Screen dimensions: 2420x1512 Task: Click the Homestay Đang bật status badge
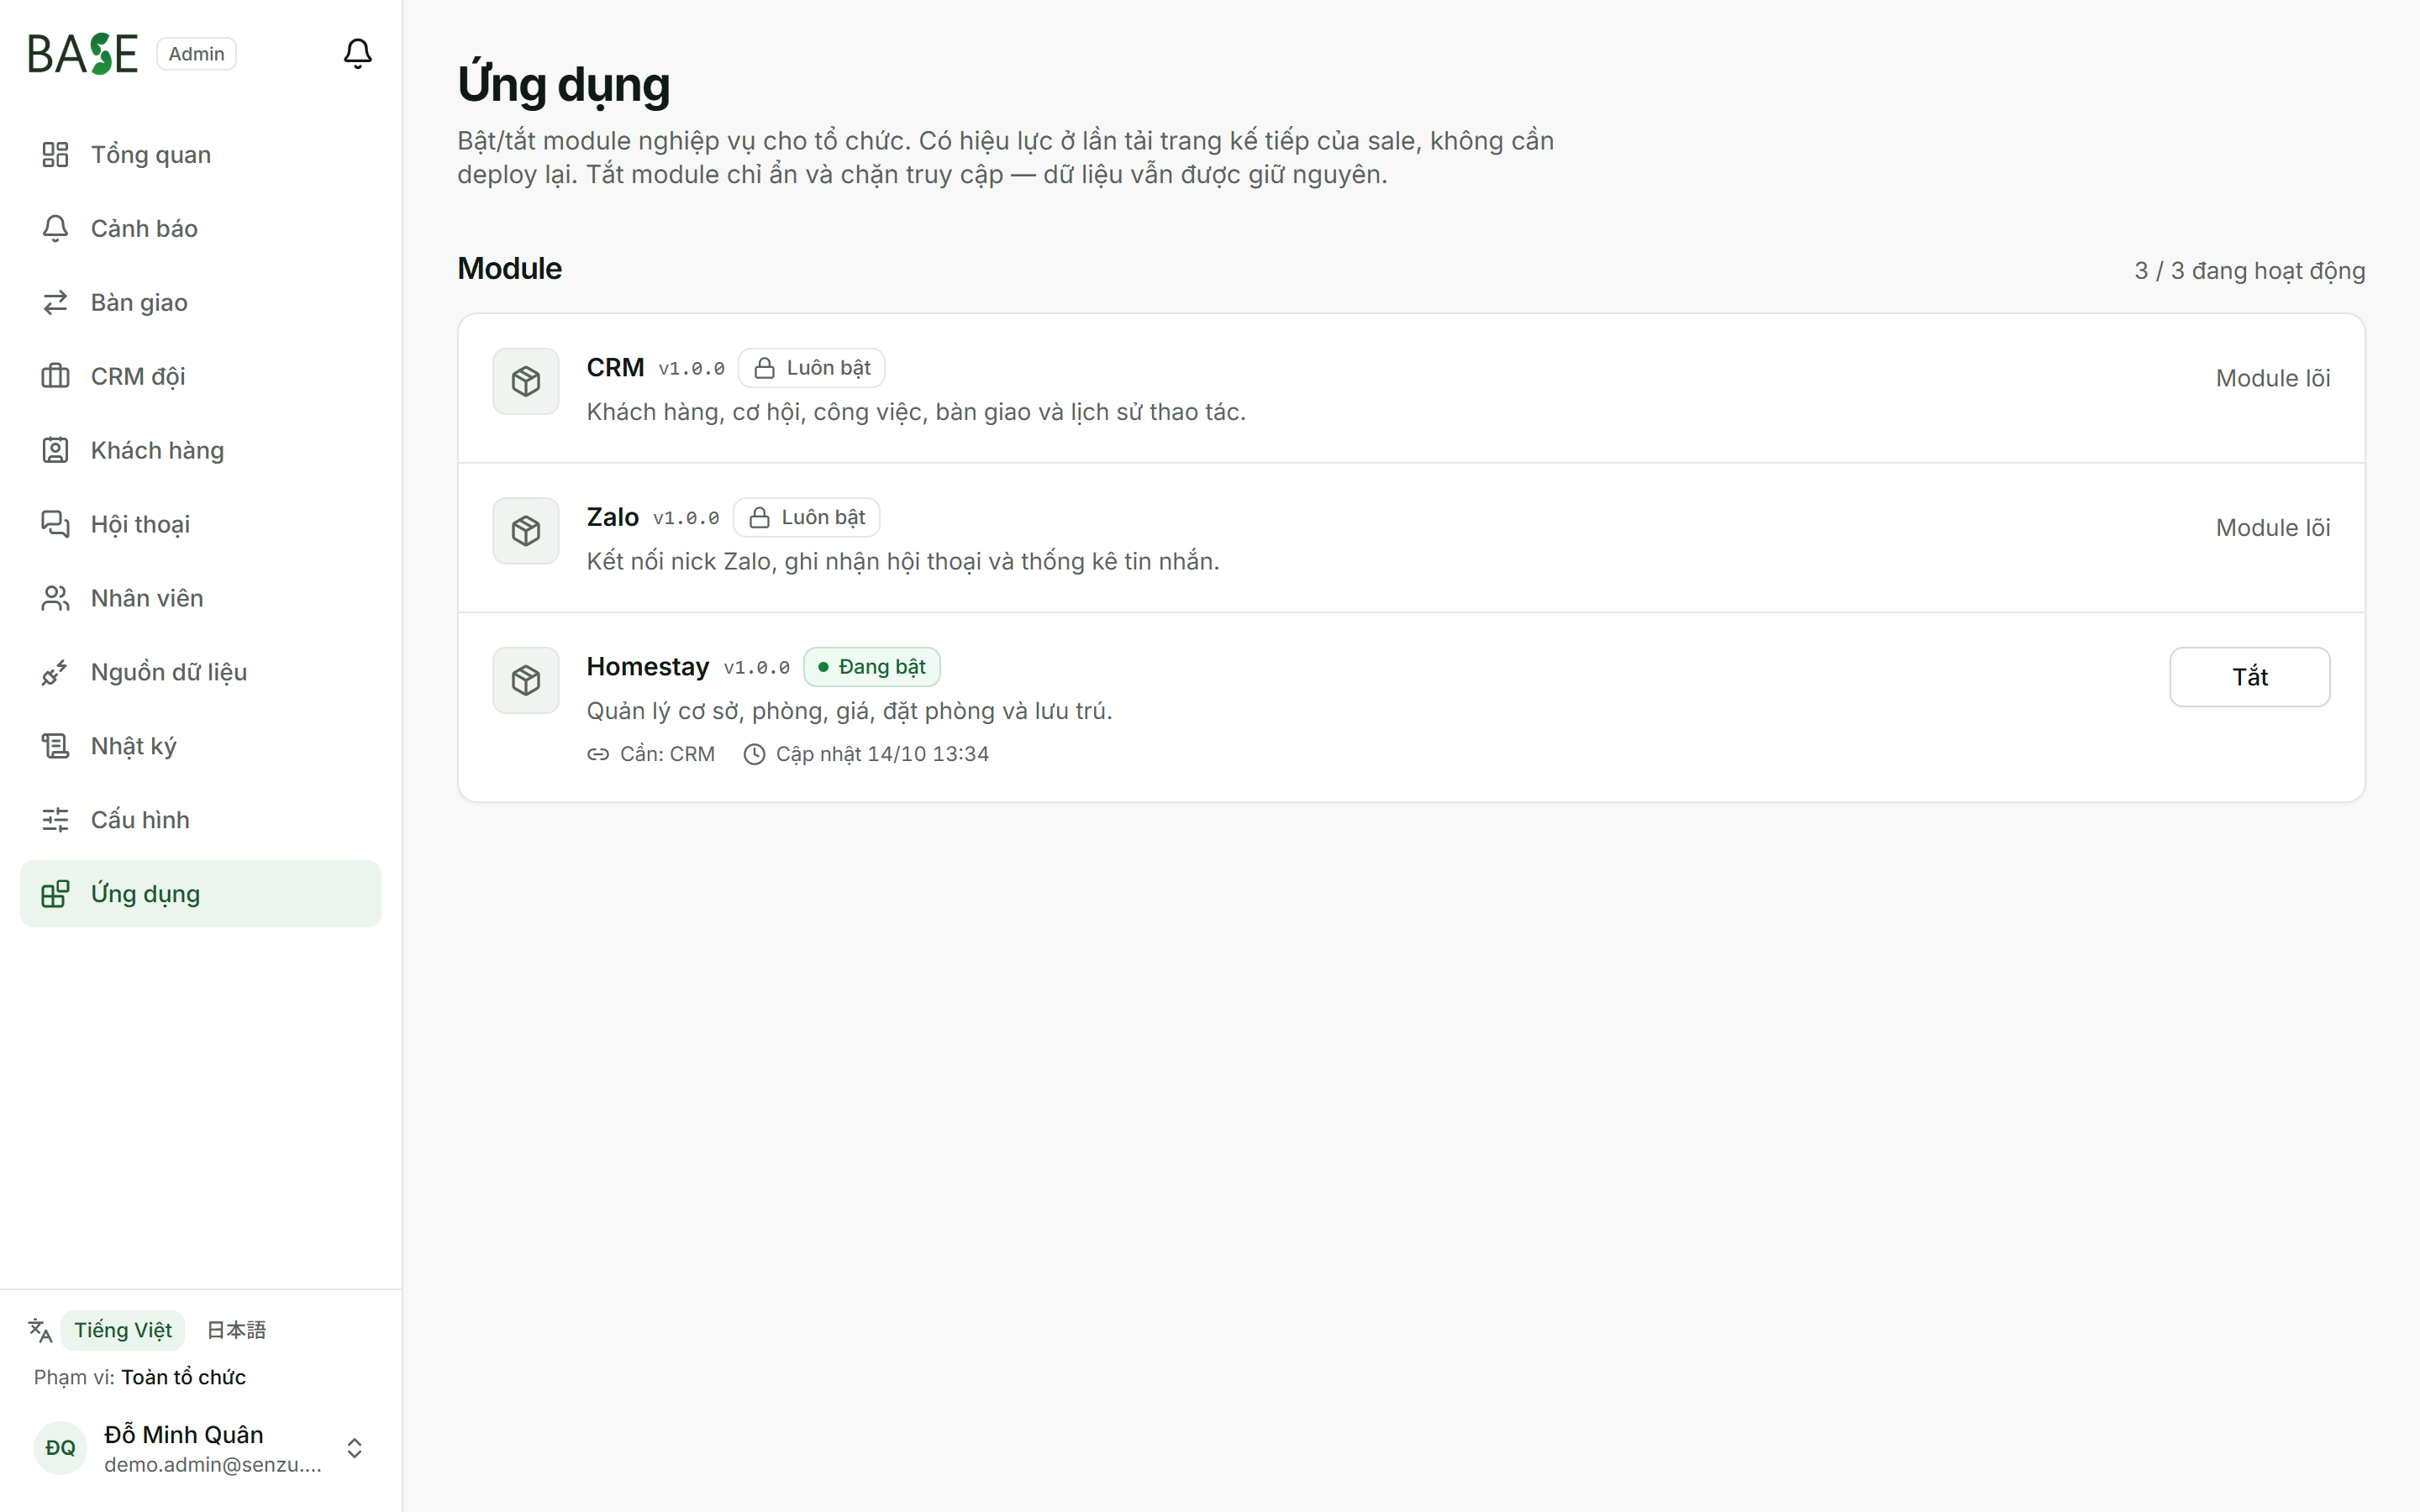tap(871, 667)
